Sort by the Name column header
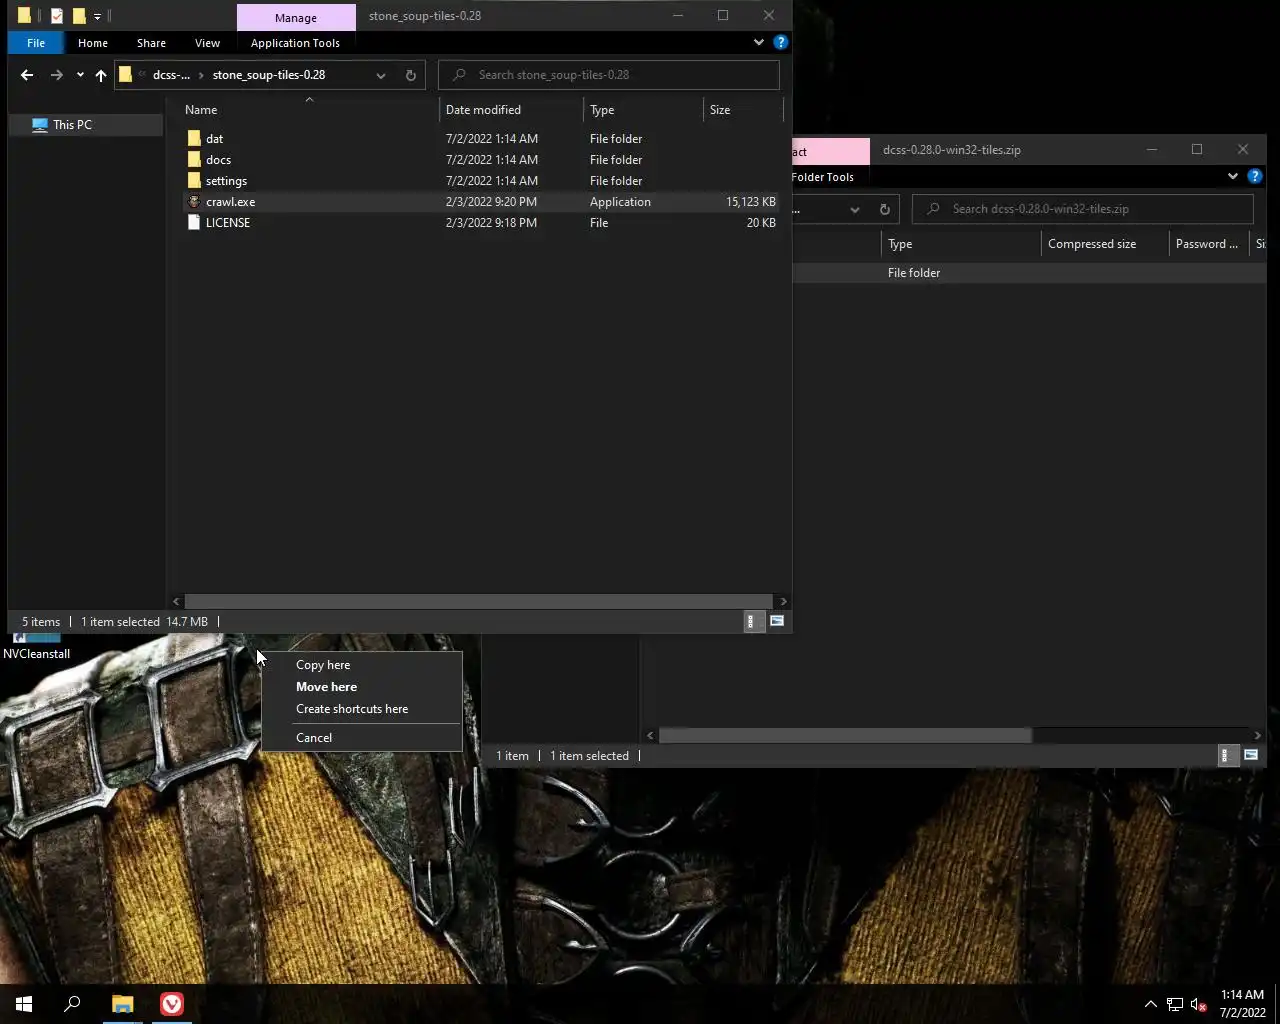 tap(201, 110)
